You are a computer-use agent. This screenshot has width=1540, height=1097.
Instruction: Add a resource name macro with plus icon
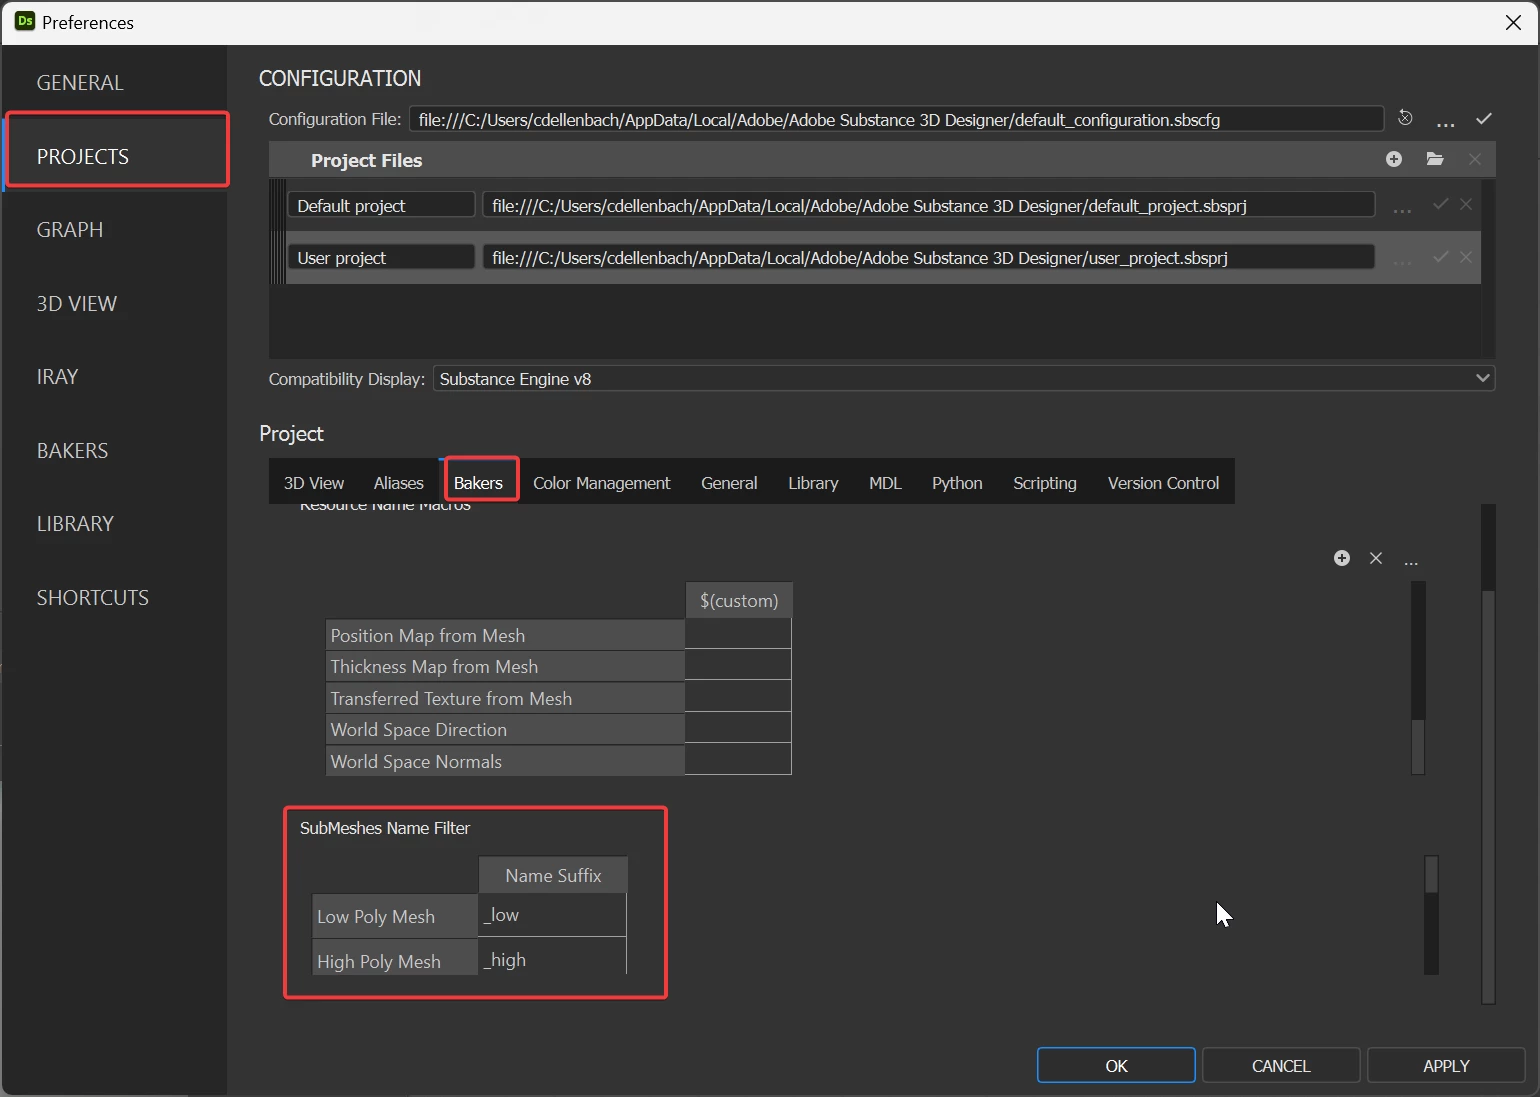(x=1342, y=558)
